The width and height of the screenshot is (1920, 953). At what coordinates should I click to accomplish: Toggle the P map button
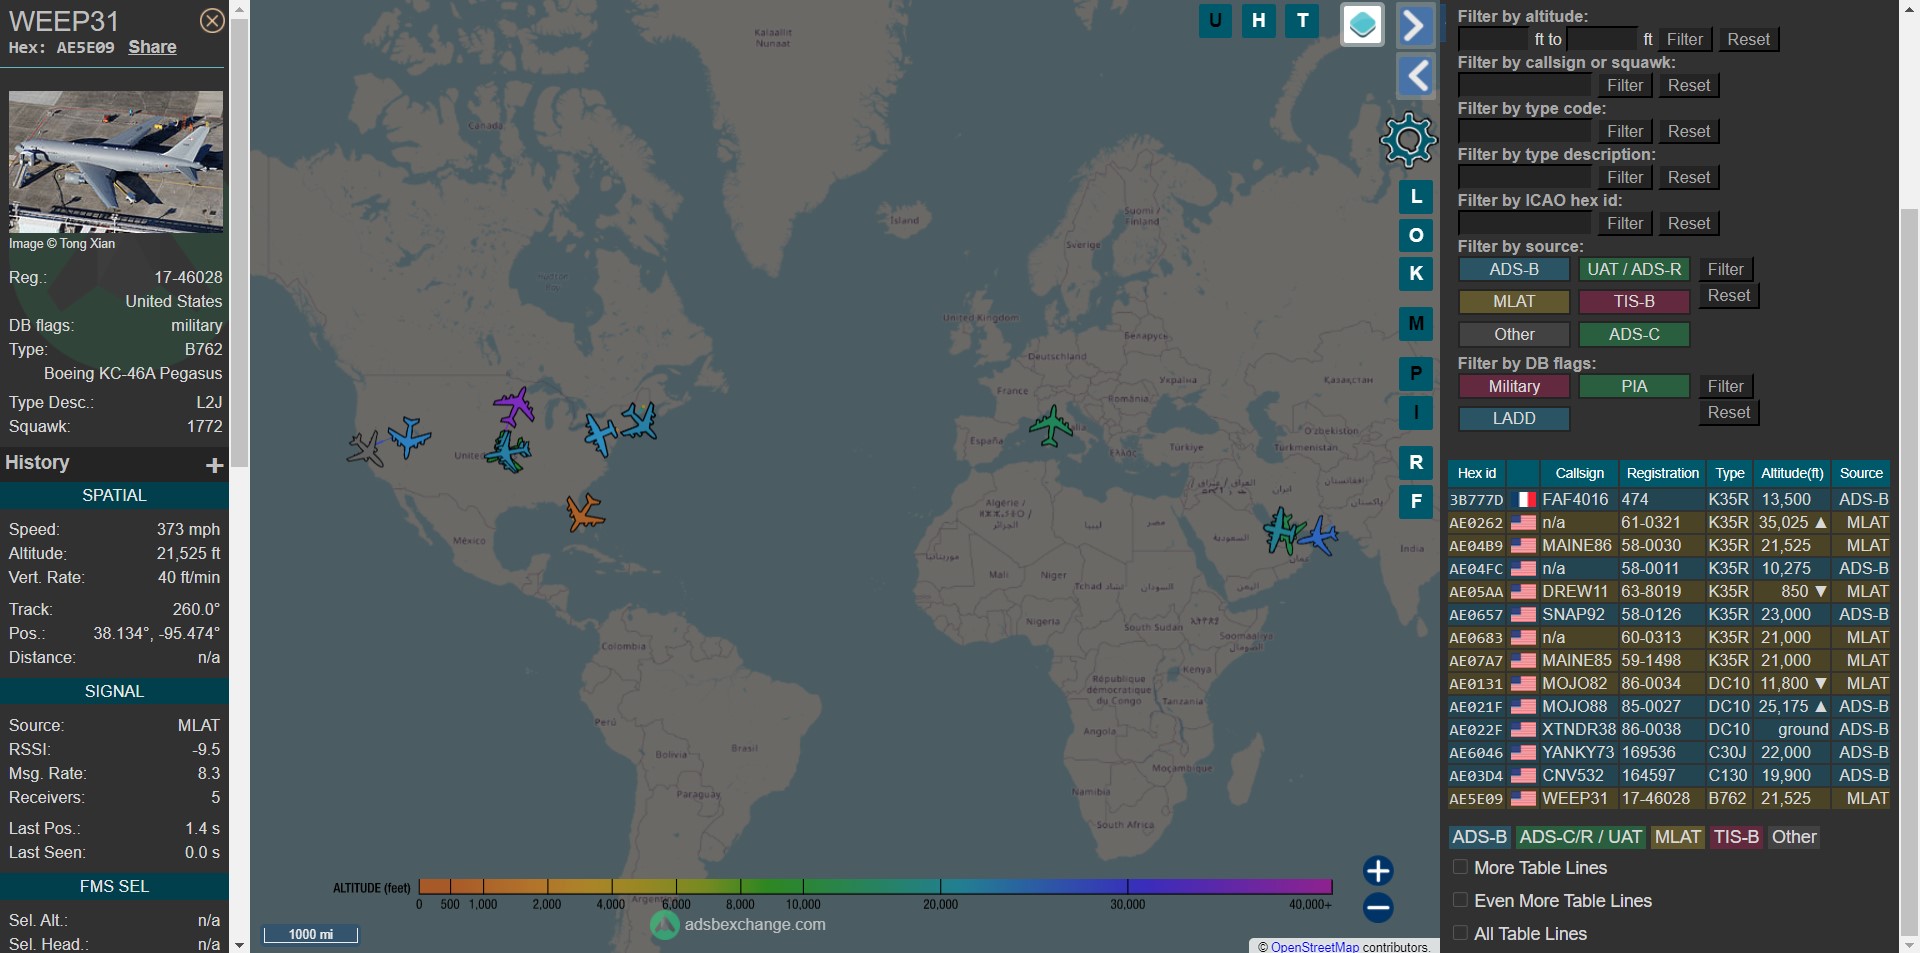pyautogui.click(x=1416, y=374)
